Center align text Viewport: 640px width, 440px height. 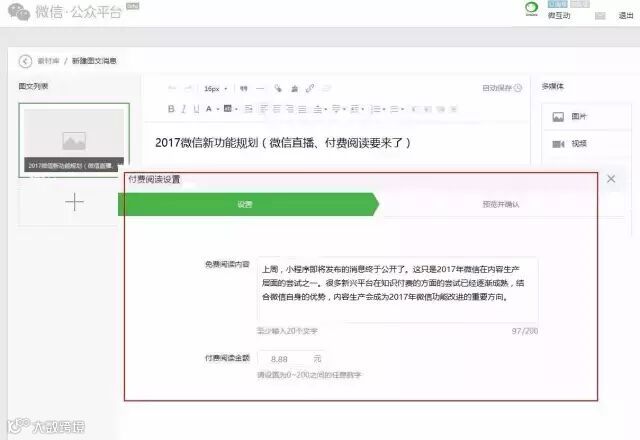tap(277, 109)
